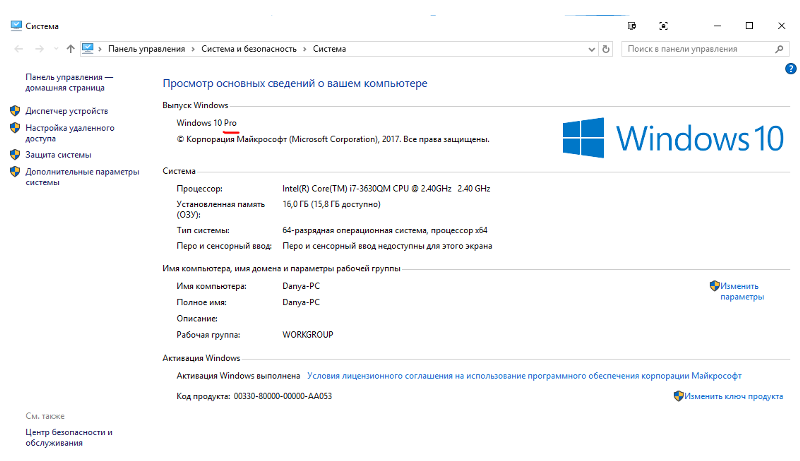Click the search magnifier icon
Screen dimensions: 800x461
coord(779,49)
